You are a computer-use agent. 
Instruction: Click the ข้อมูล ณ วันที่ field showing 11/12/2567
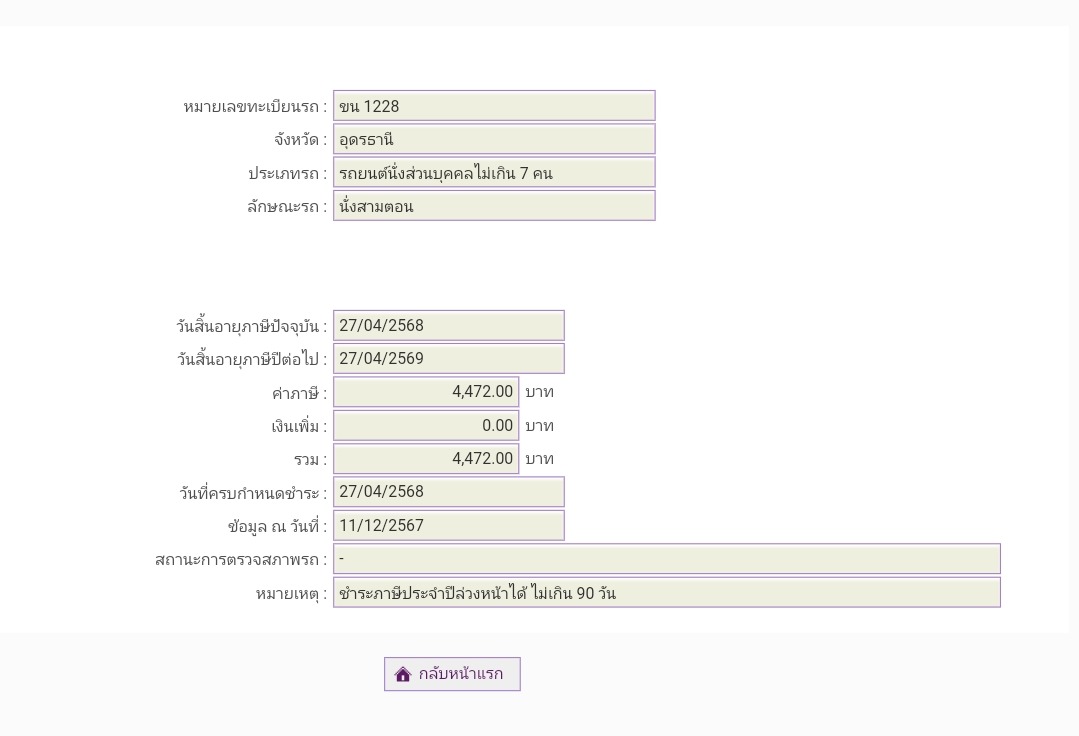pos(448,525)
